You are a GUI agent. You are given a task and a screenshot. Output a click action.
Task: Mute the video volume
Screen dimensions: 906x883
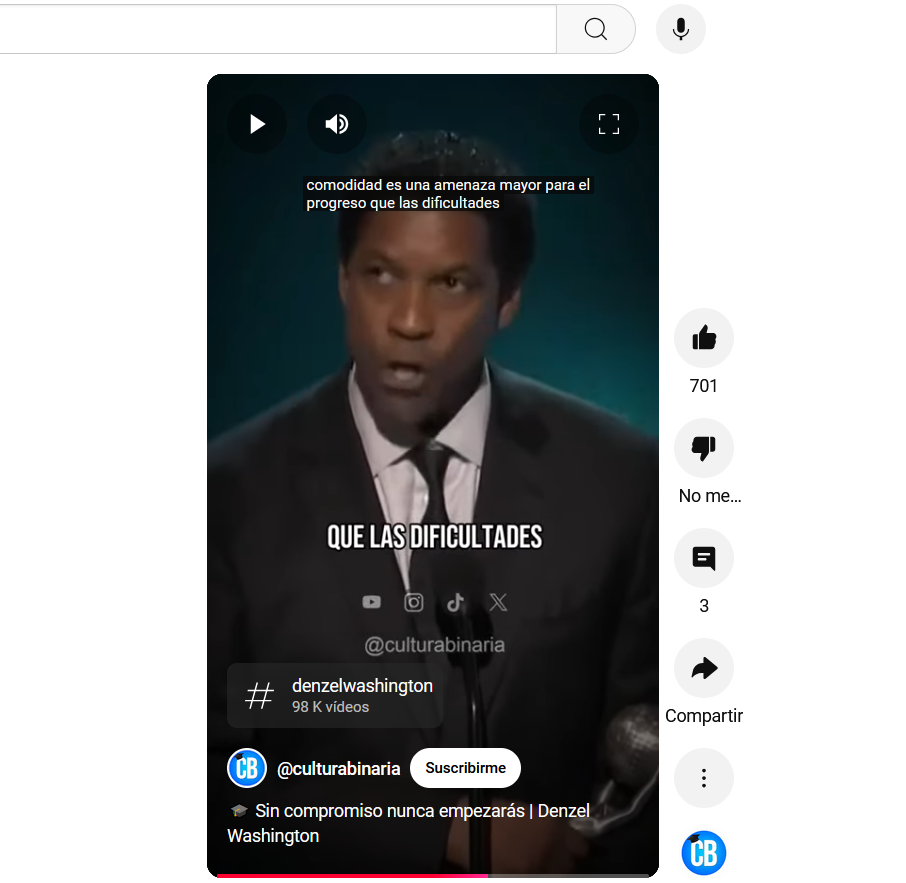coord(337,124)
